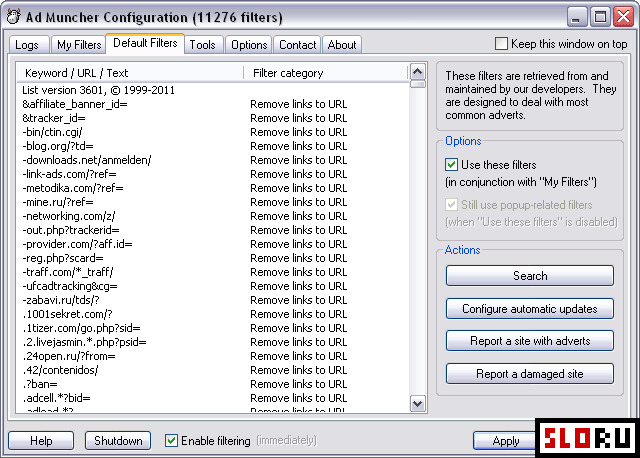Uncheck Use these filters checkbox

click(451, 165)
